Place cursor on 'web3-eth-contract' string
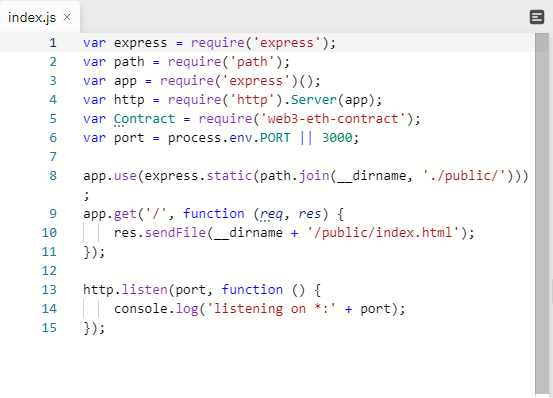The width and height of the screenshot is (553, 398). click(x=333, y=119)
